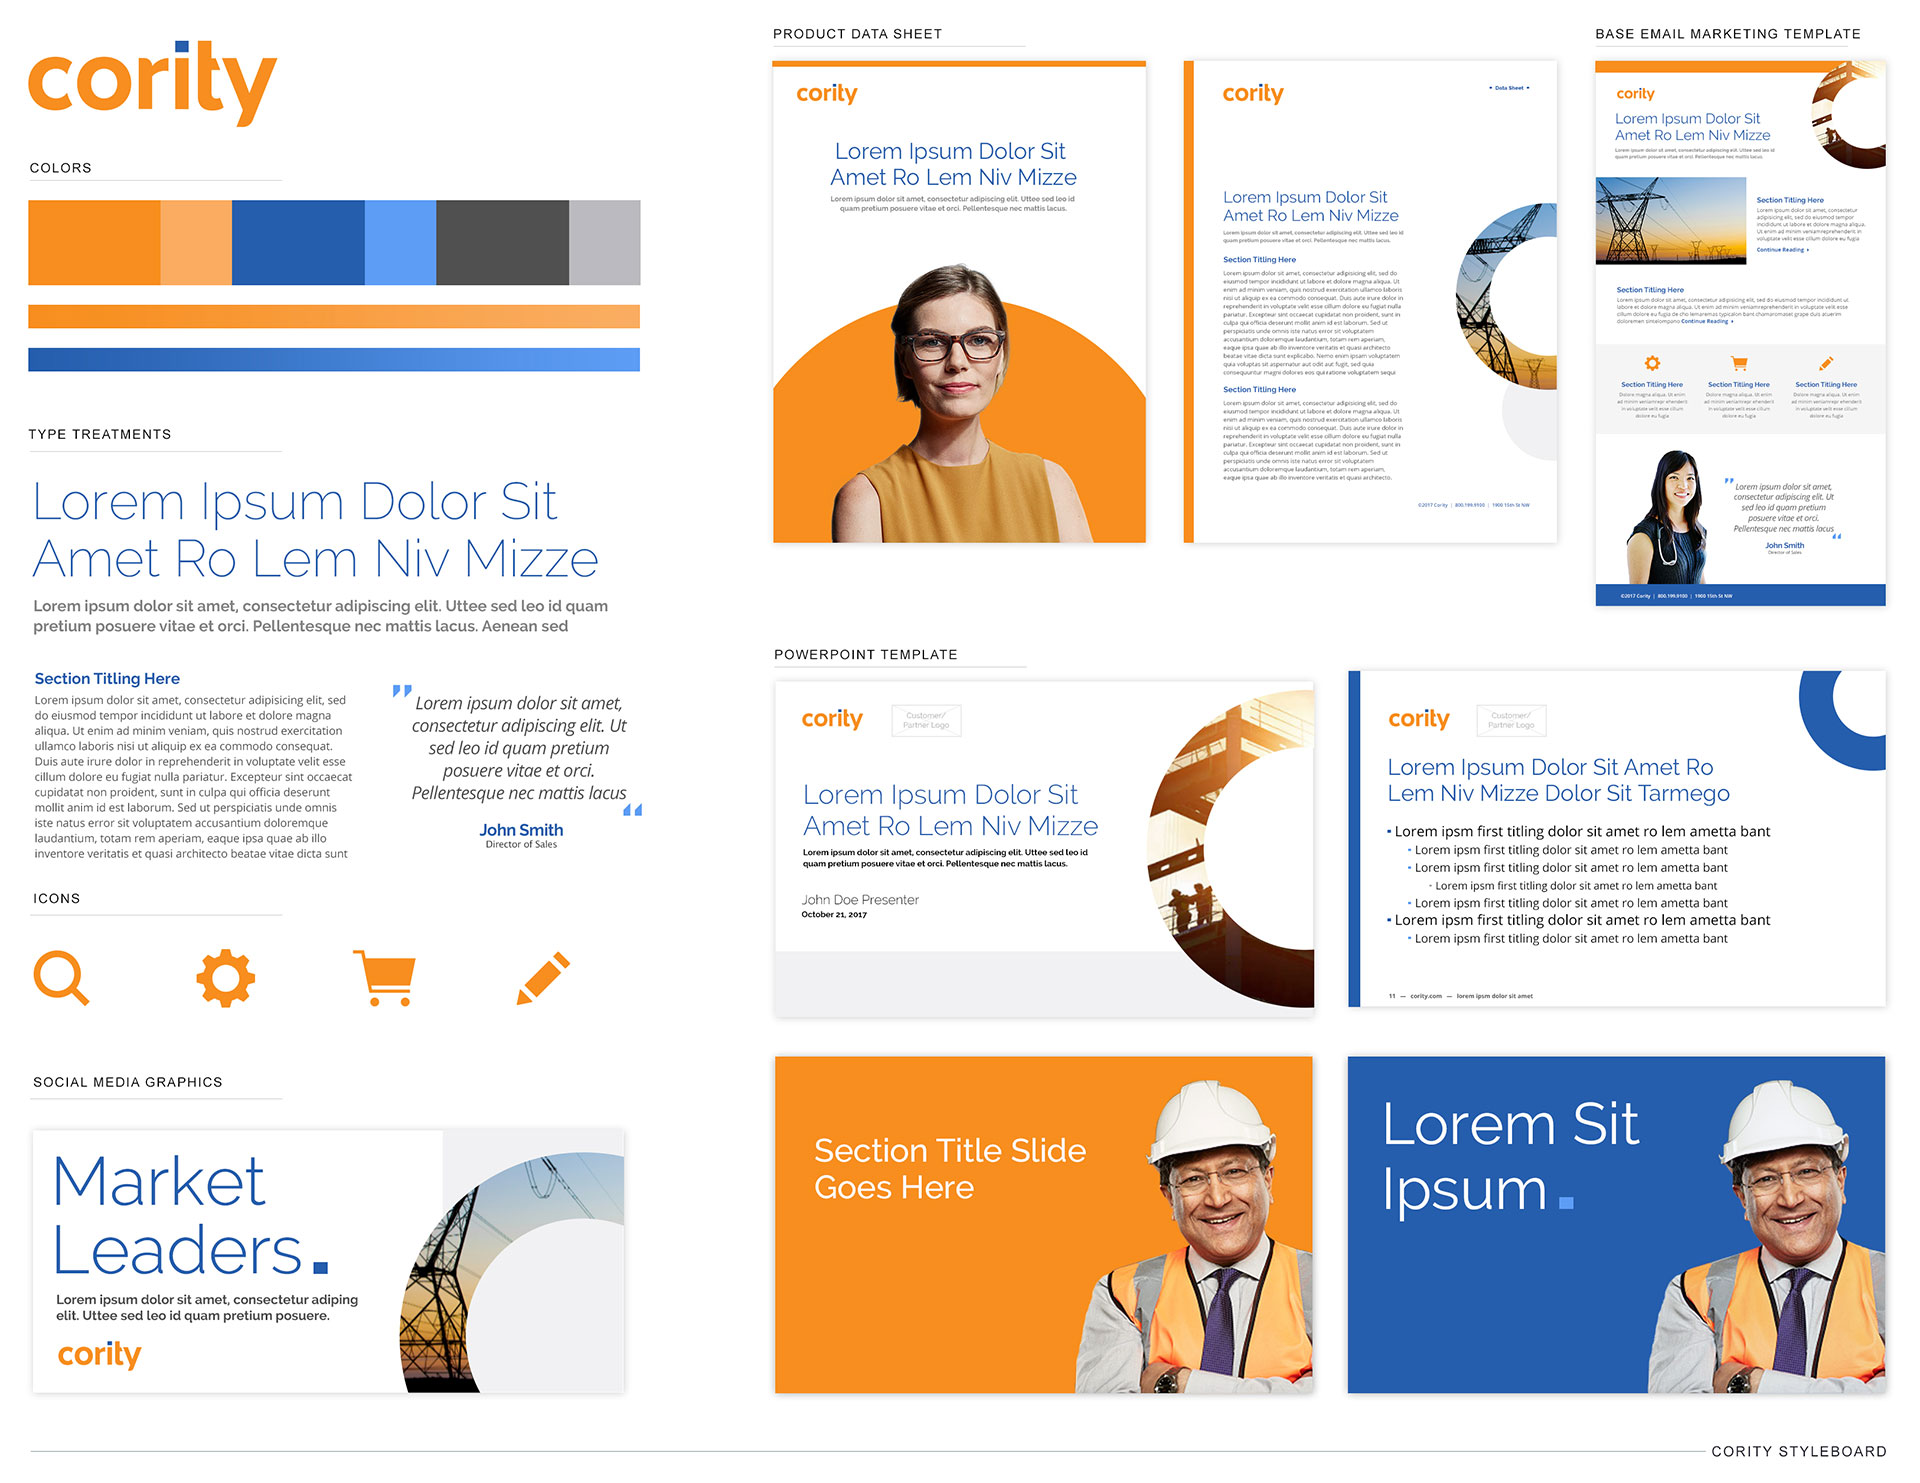Image resolution: width=1920 pixels, height=1483 pixels.
Task: Click the opening blue quote mark in type treatments
Action: (x=402, y=690)
